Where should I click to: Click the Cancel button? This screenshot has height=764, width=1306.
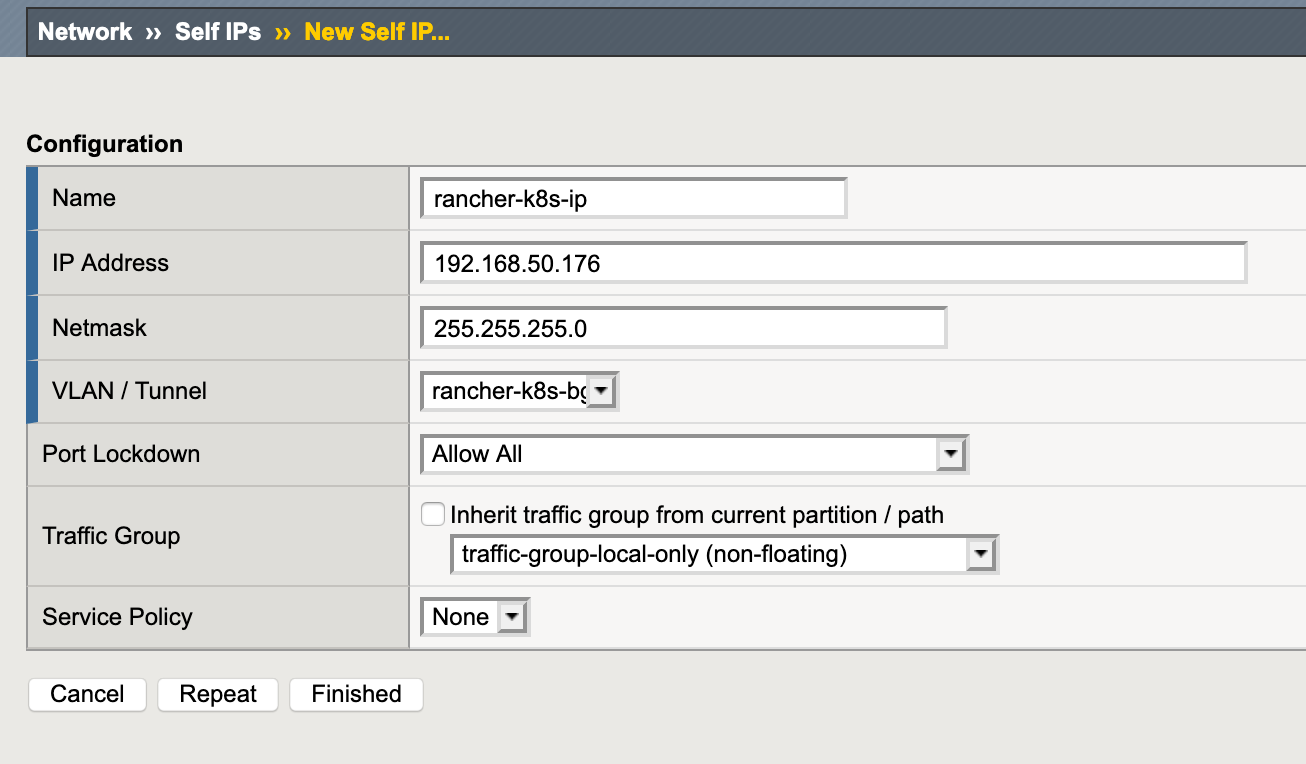coord(88,695)
